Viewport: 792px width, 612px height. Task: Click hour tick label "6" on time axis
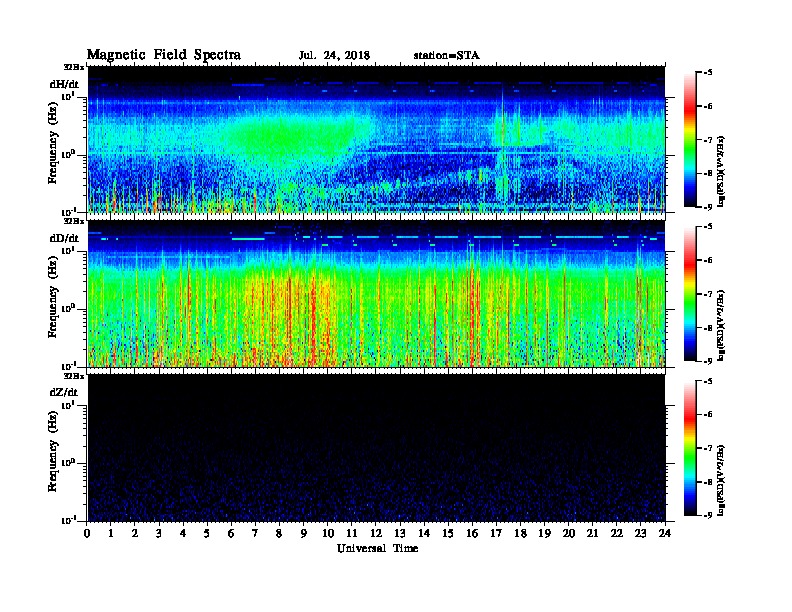231,533
